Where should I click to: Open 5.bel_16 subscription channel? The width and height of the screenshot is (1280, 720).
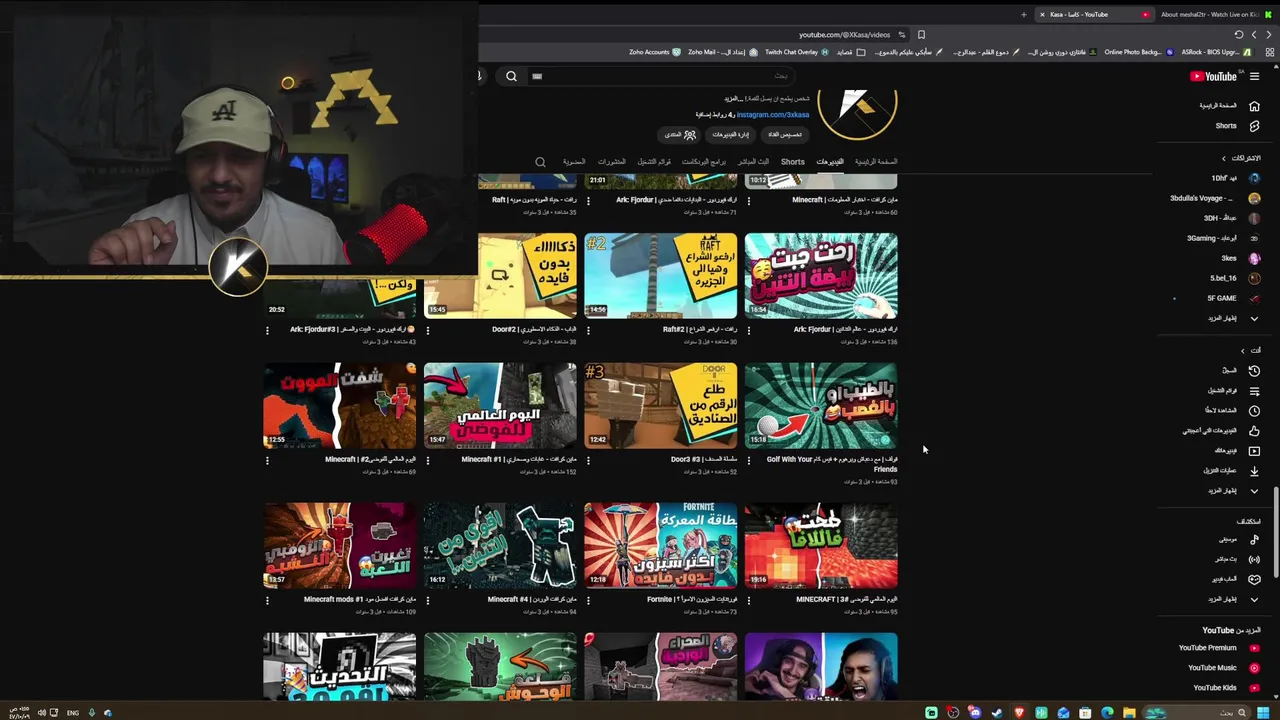1234,278
